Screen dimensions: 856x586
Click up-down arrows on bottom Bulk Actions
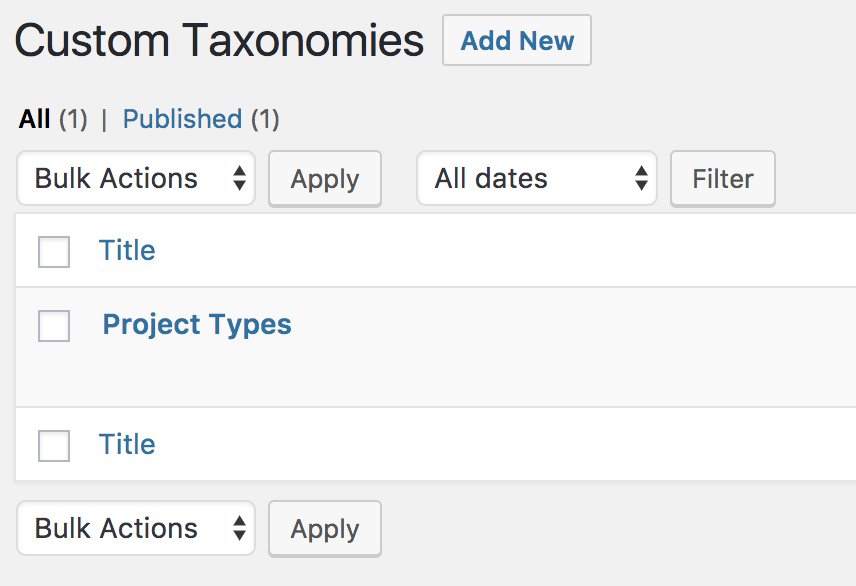(239, 528)
